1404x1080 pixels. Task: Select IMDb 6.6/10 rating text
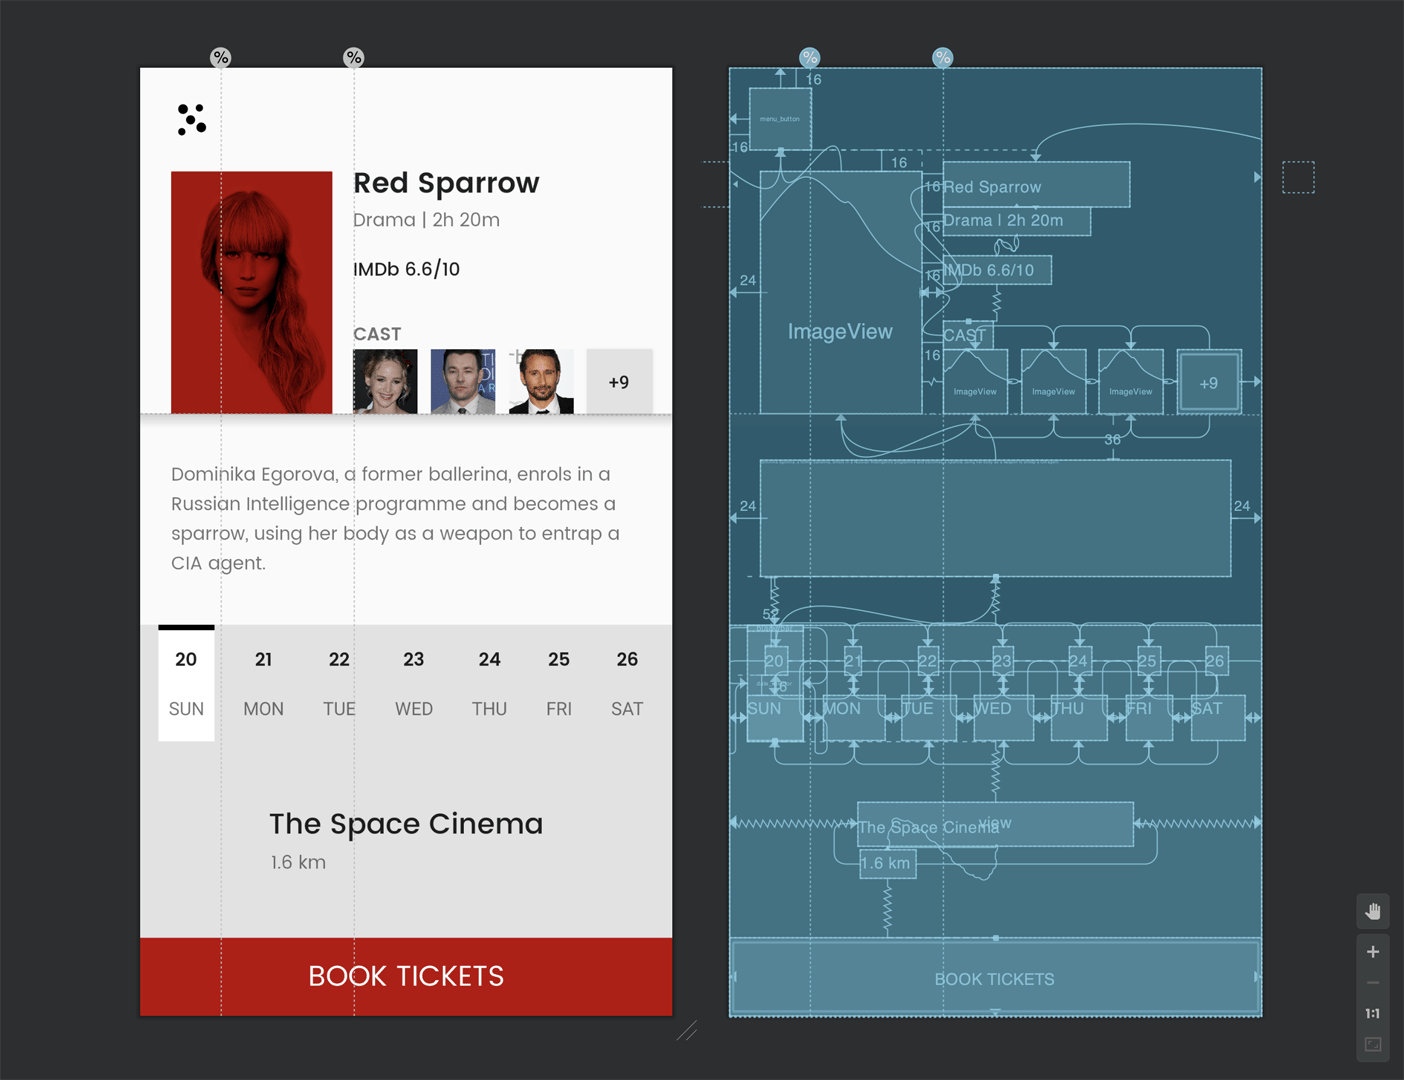pyautogui.click(x=407, y=269)
